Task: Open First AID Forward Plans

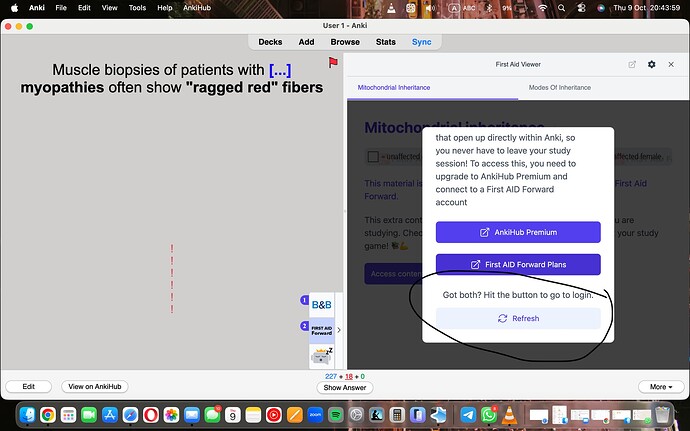Action: coord(518,264)
